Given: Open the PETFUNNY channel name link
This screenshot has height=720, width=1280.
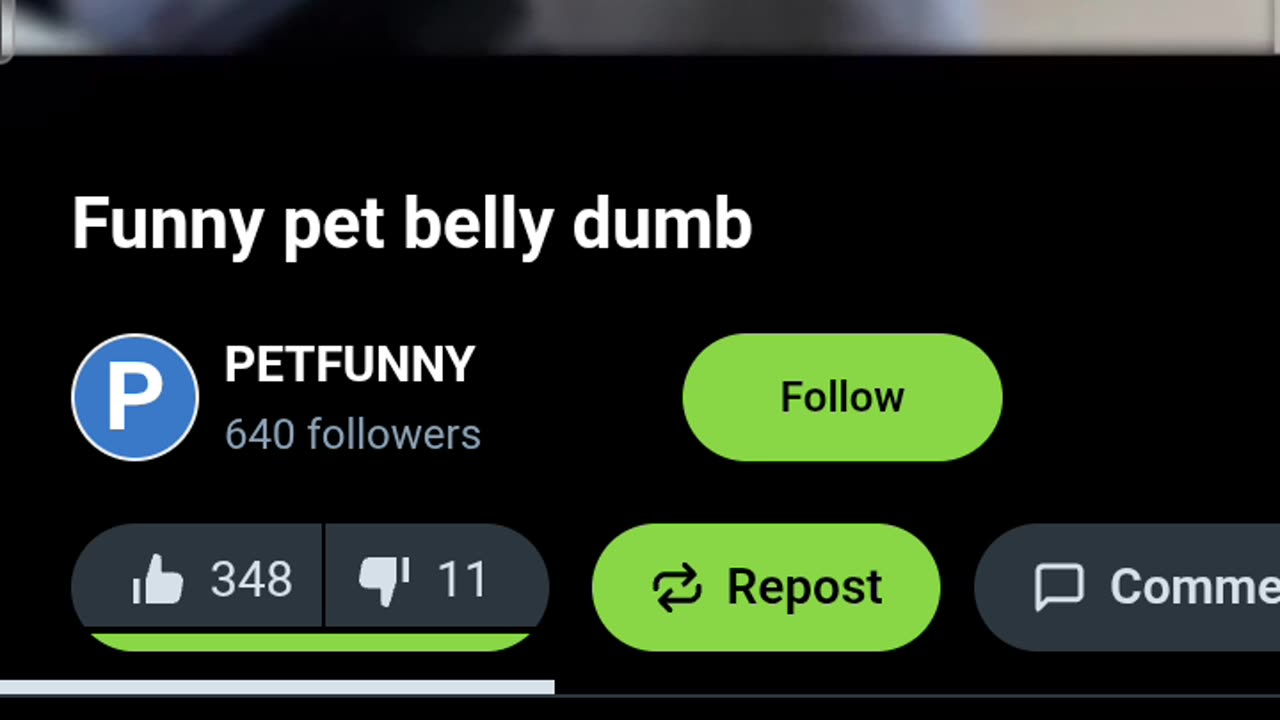Looking at the screenshot, I should click(350, 365).
